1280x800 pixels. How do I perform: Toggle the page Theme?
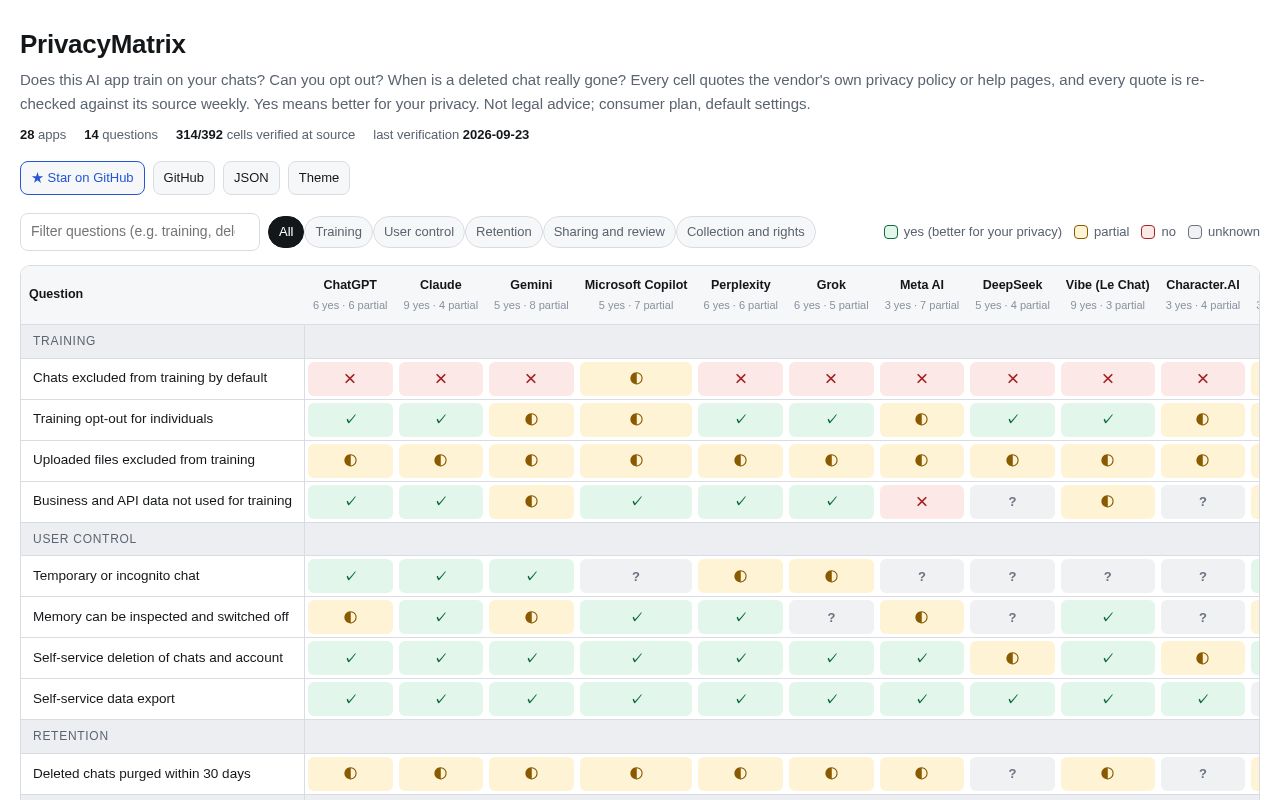(319, 178)
